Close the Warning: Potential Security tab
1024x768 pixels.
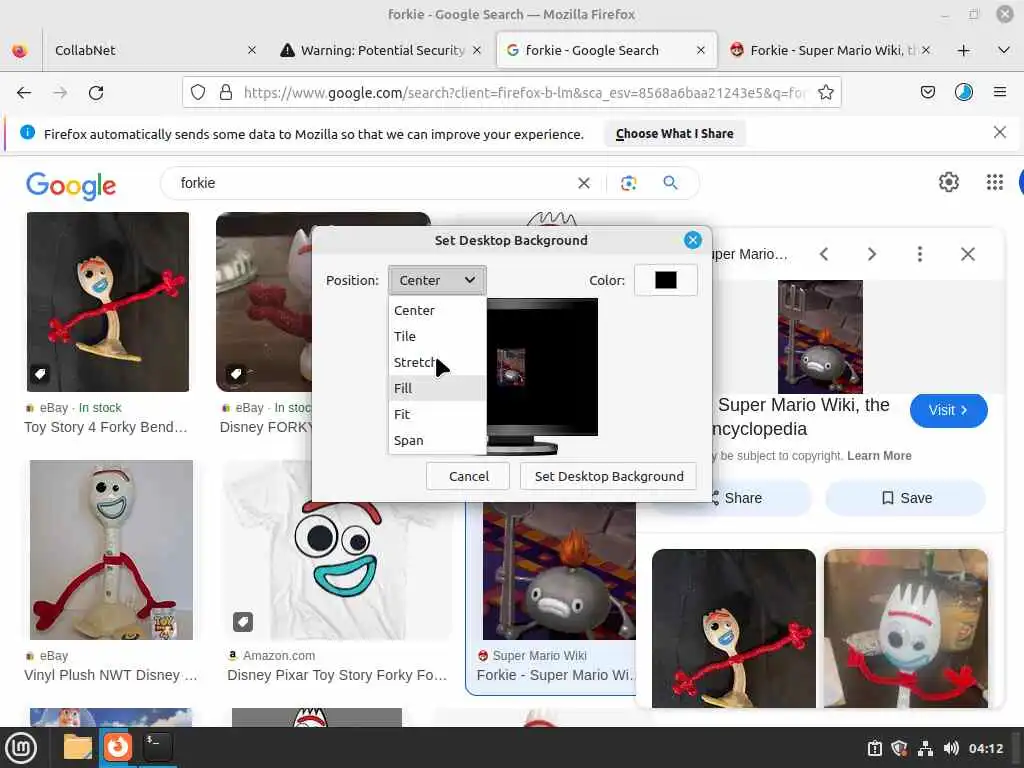[x=477, y=50]
